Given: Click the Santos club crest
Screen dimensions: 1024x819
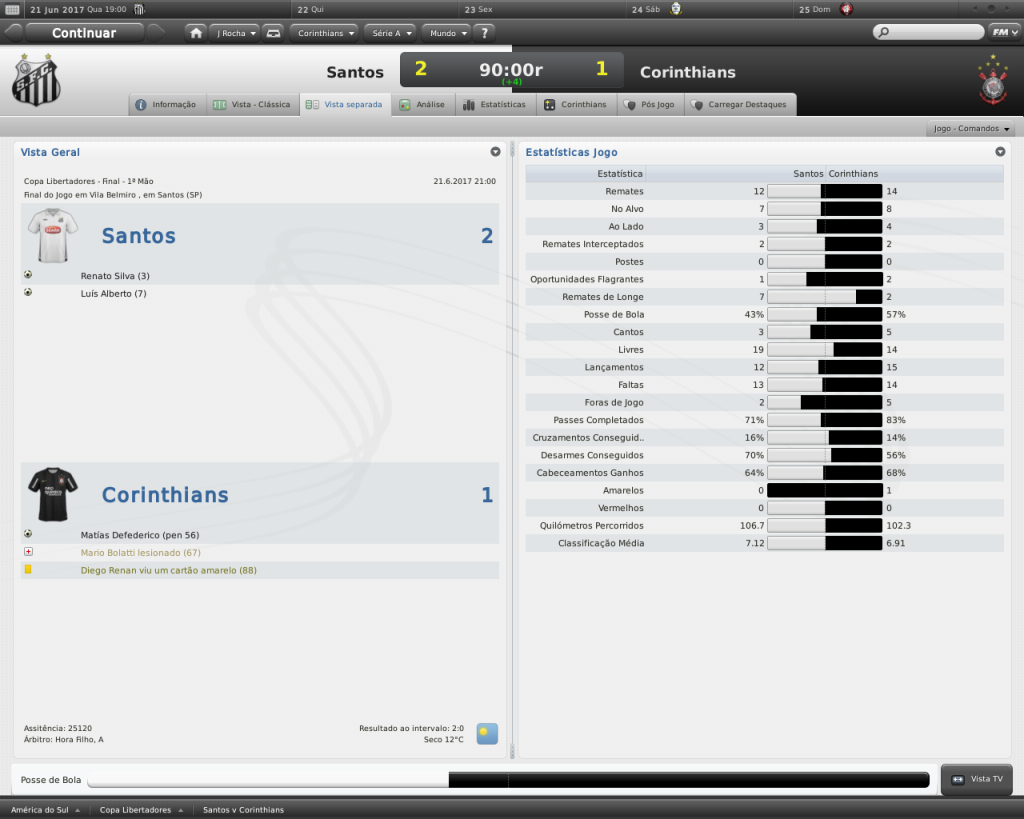Looking at the screenshot, I should [36, 79].
